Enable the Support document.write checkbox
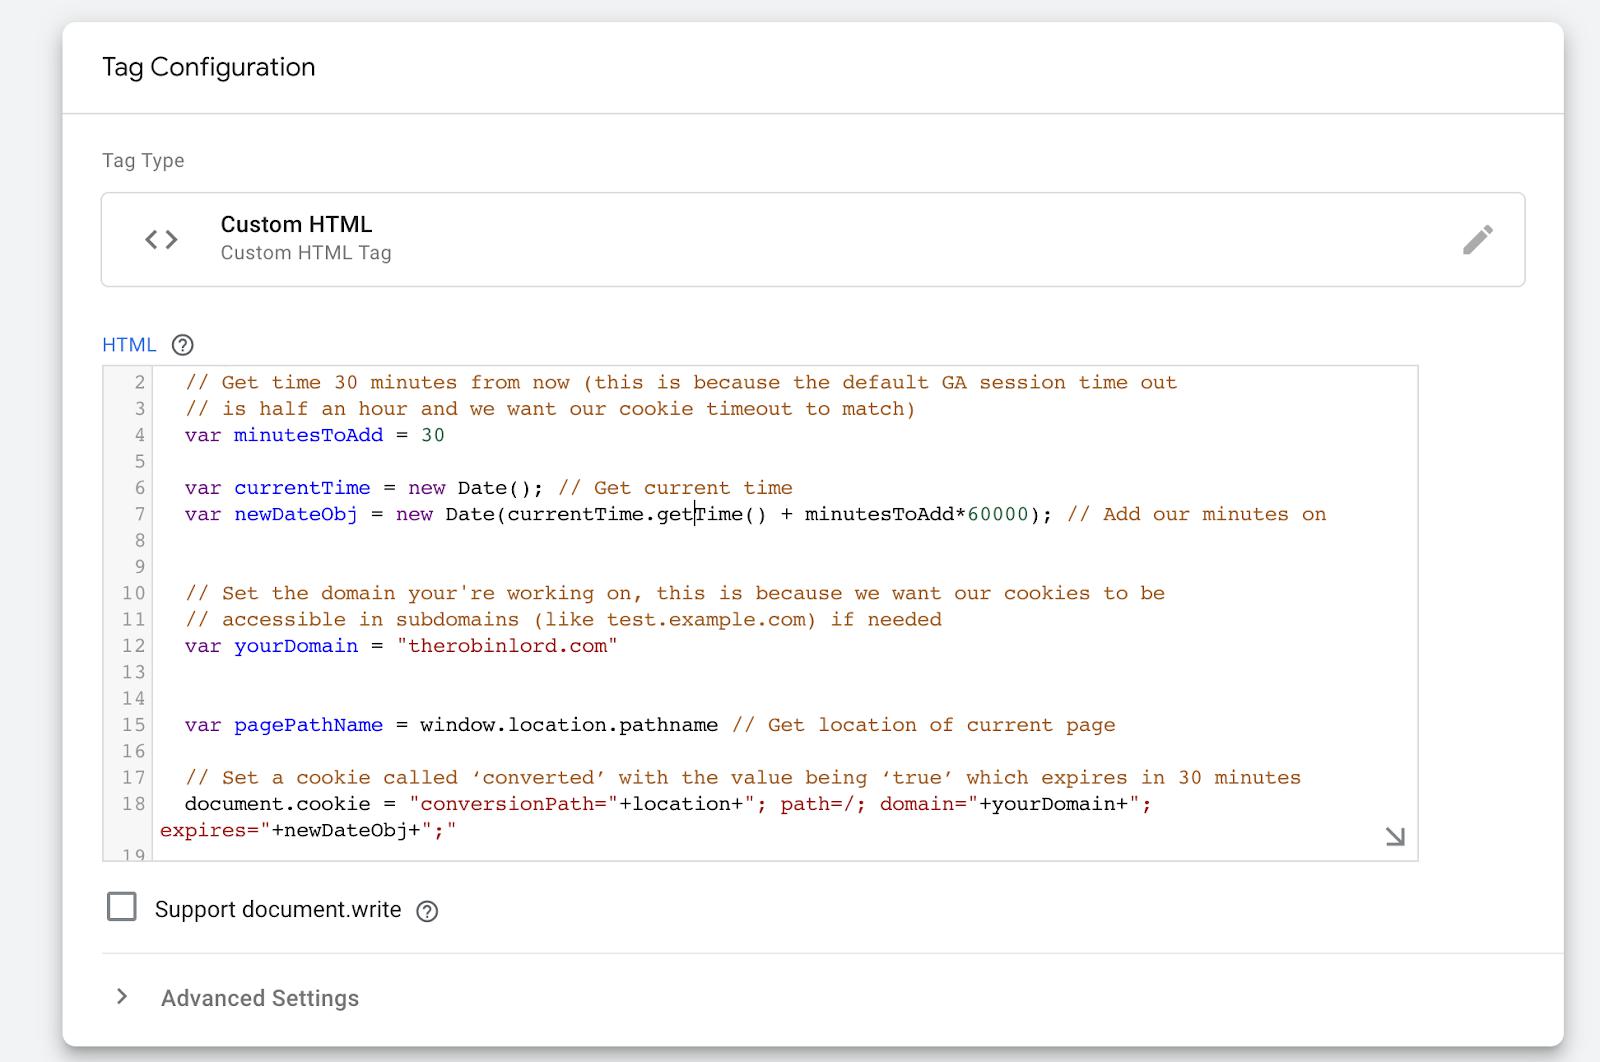1600x1062 pixels. [122, 907]
